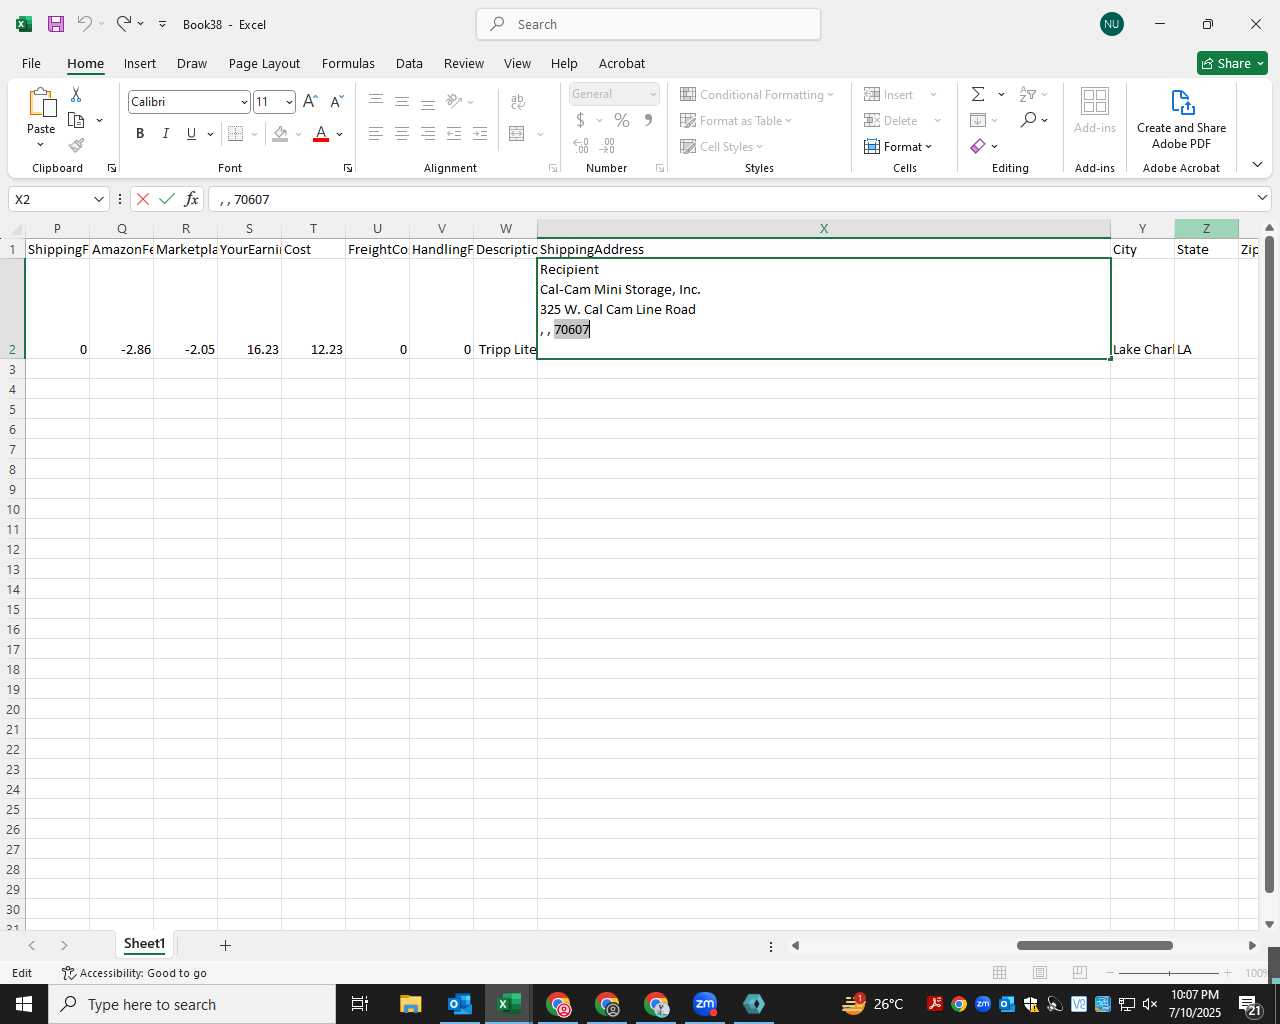This screenshot has height=1024, width=1280.
Task: Switch to the Acrobat tab
Action: [622, 63]
